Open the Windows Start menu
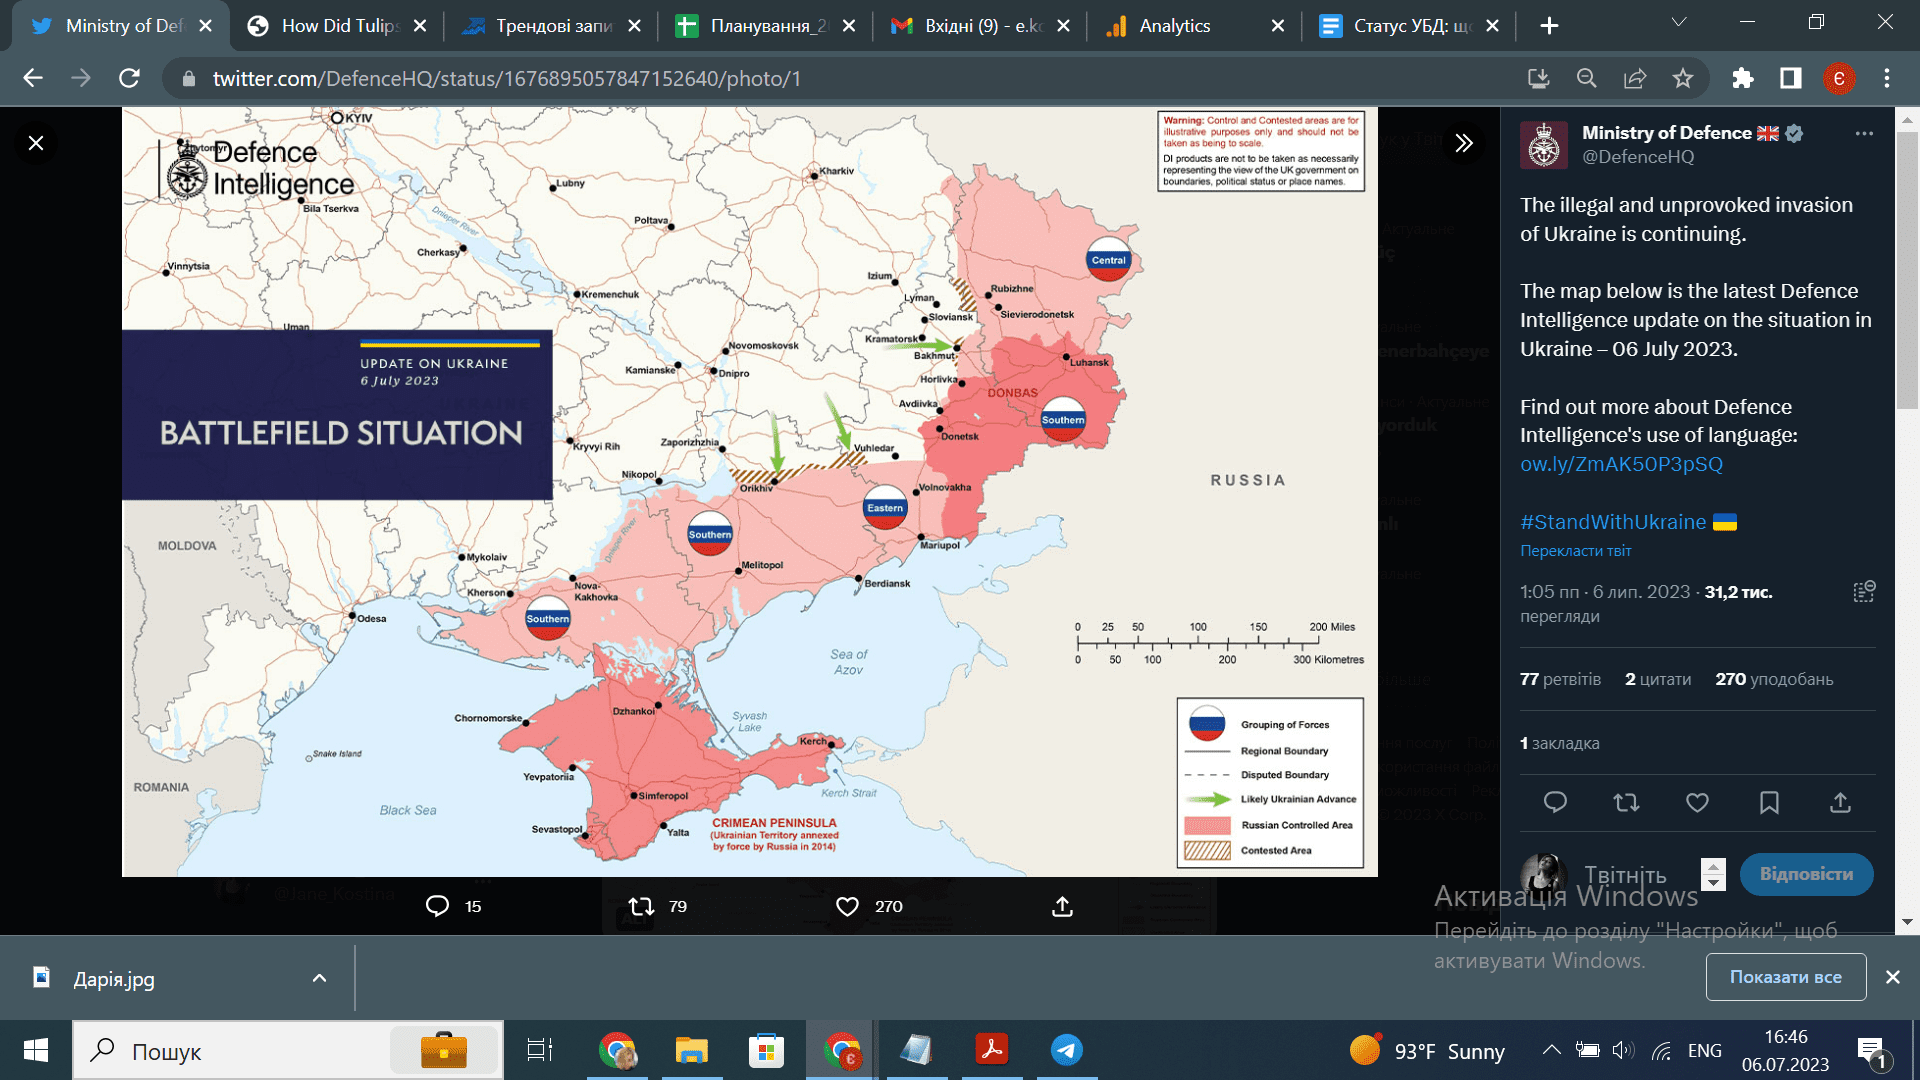This screenshot has height=1080, width=1920. (36, 1050)
